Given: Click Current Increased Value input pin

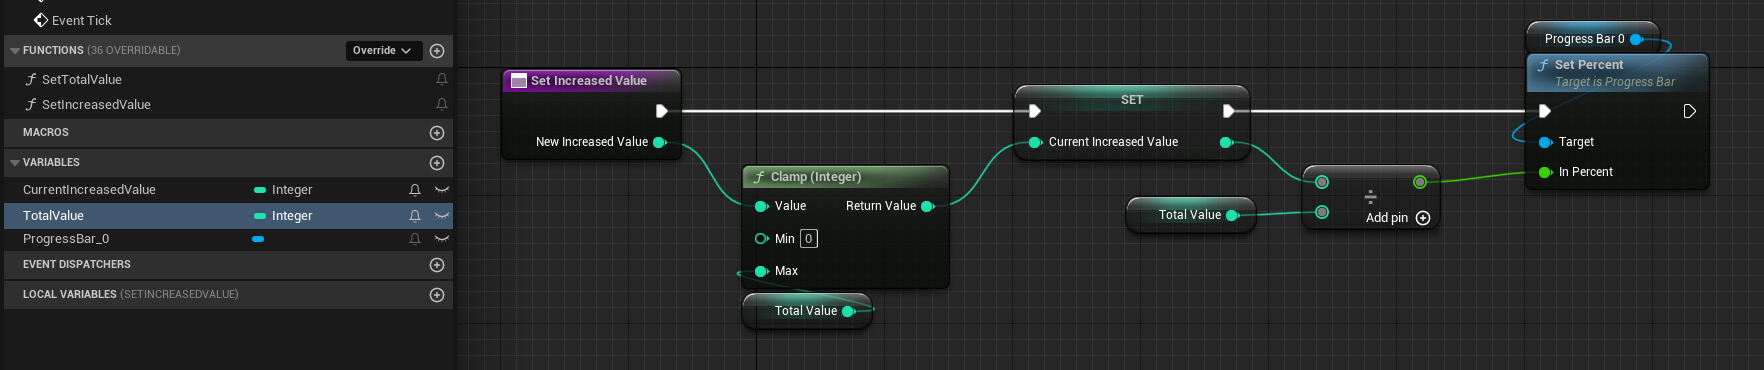Looking at the screenshot, I should [1035, 142].
